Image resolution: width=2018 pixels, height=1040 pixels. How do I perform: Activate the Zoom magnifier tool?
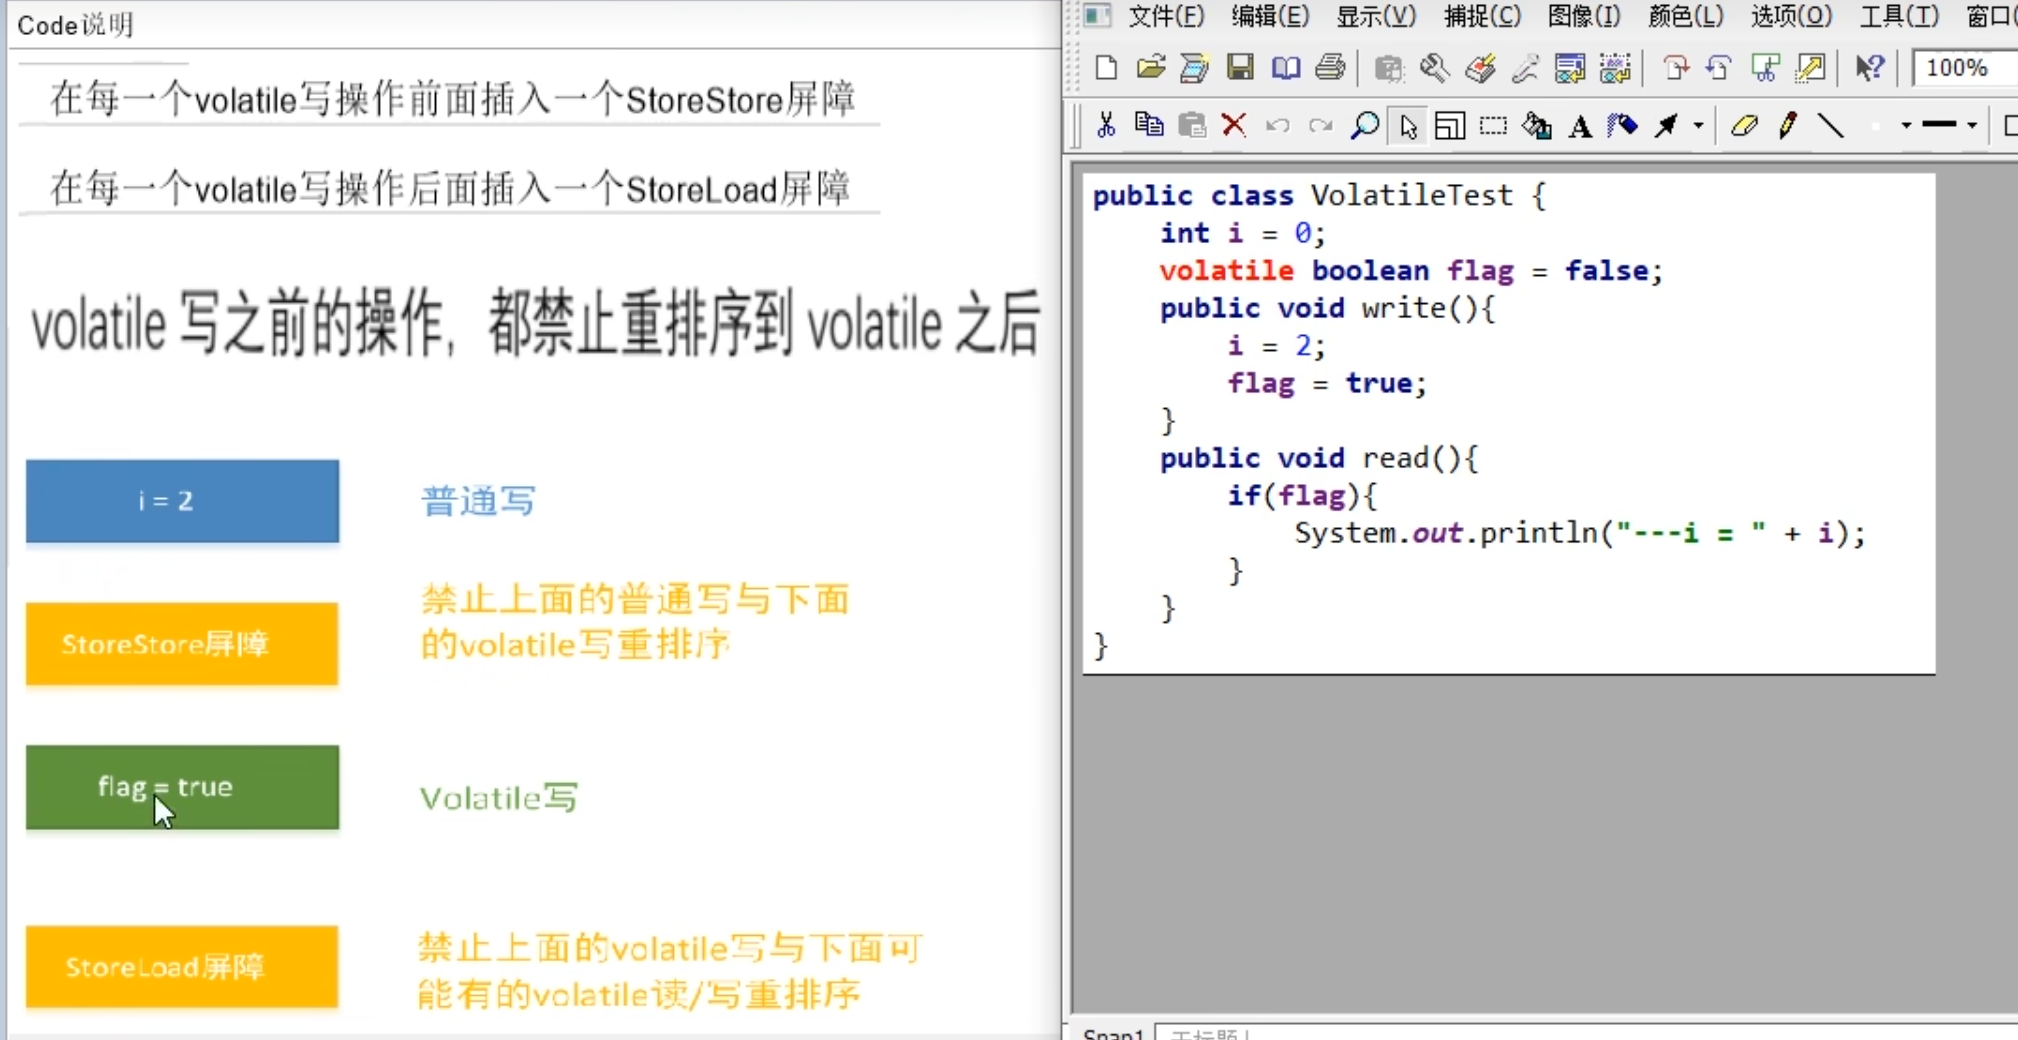(1364, 125)
